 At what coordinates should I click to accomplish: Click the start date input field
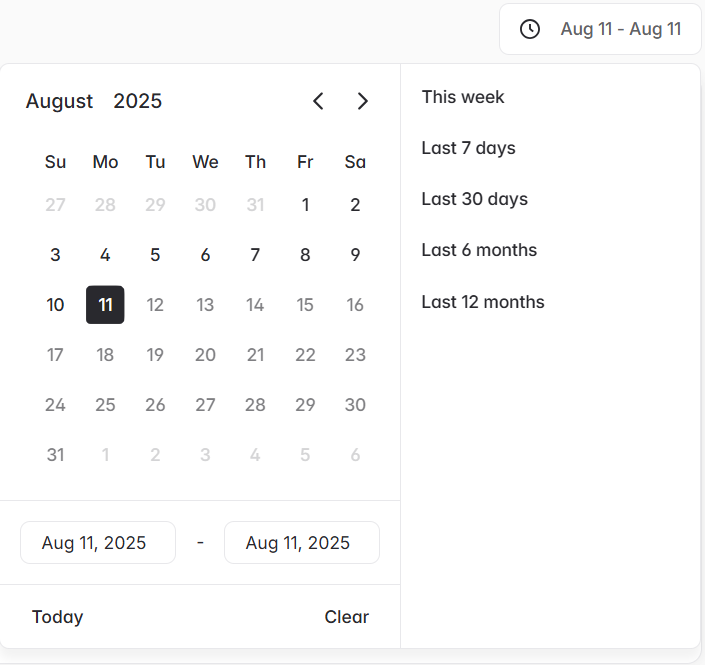(x=98, y=543)
